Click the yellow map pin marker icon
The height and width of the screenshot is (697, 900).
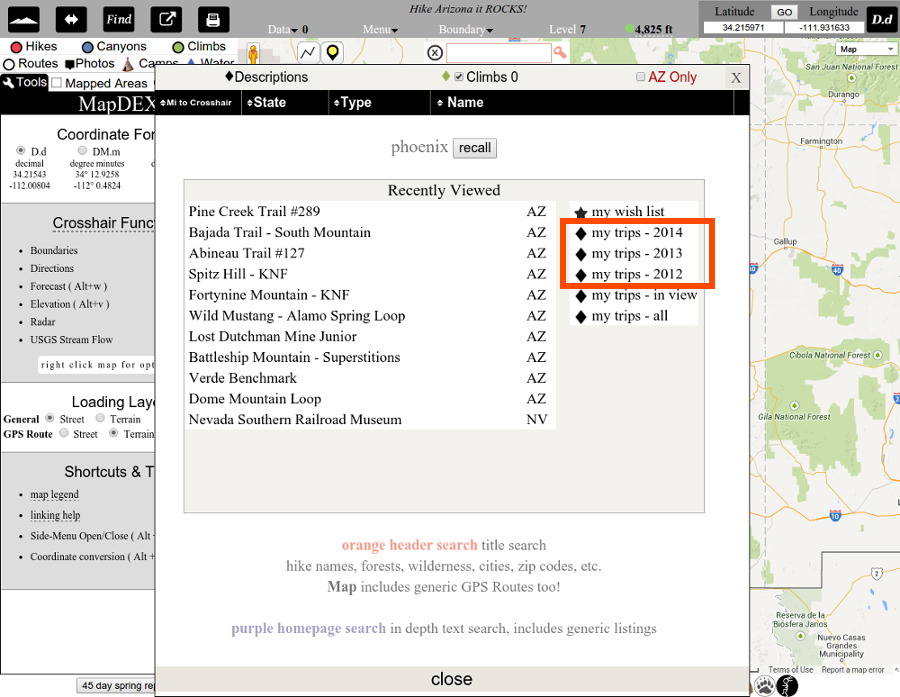(333, 52)
